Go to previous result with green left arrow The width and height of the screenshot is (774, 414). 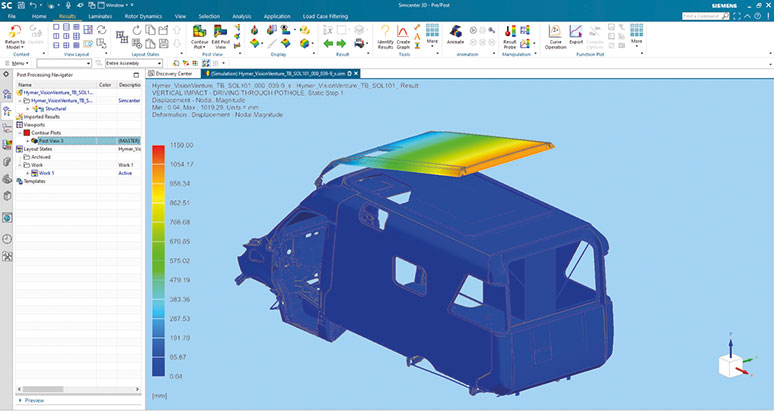pos(328,44)
